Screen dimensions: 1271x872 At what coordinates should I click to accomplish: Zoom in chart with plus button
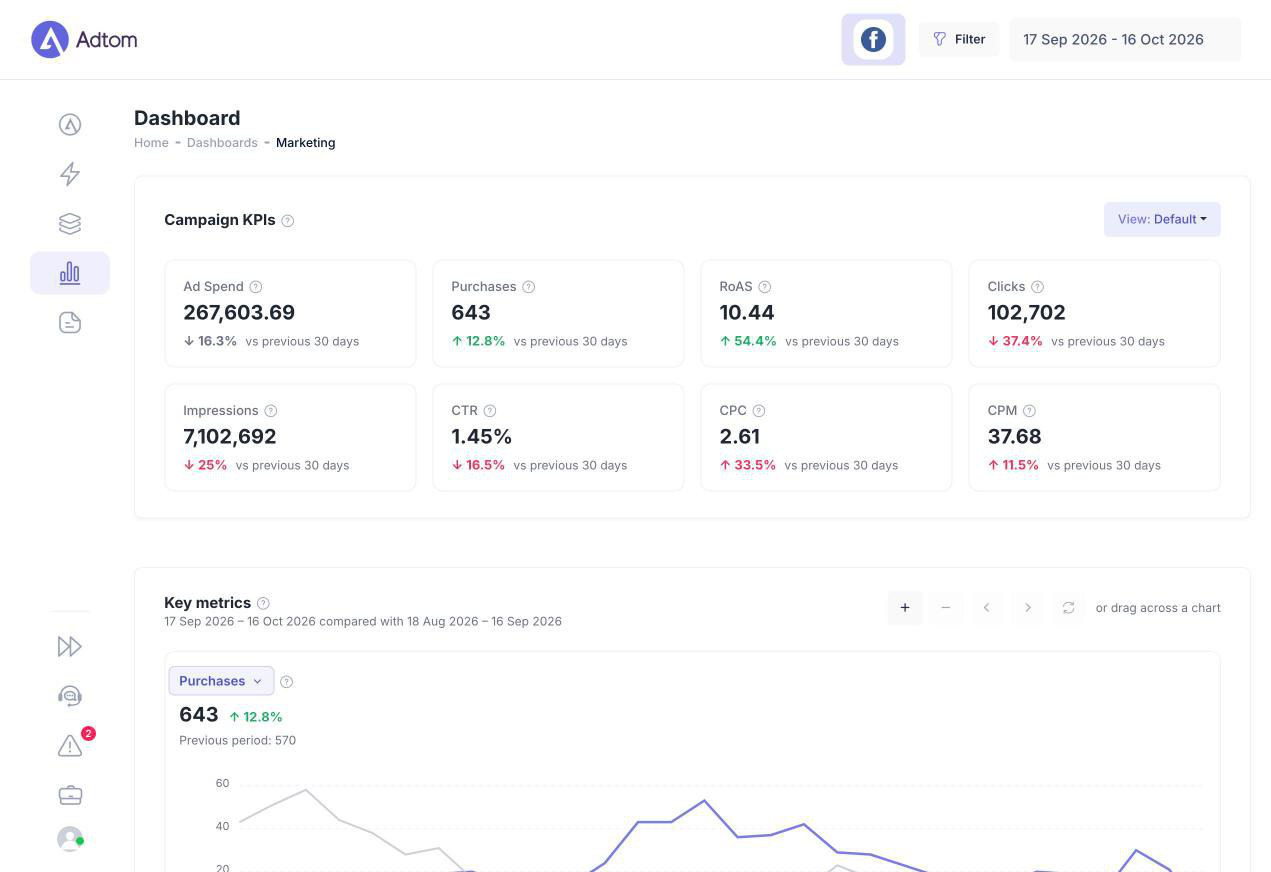click(x=905, y=607)
